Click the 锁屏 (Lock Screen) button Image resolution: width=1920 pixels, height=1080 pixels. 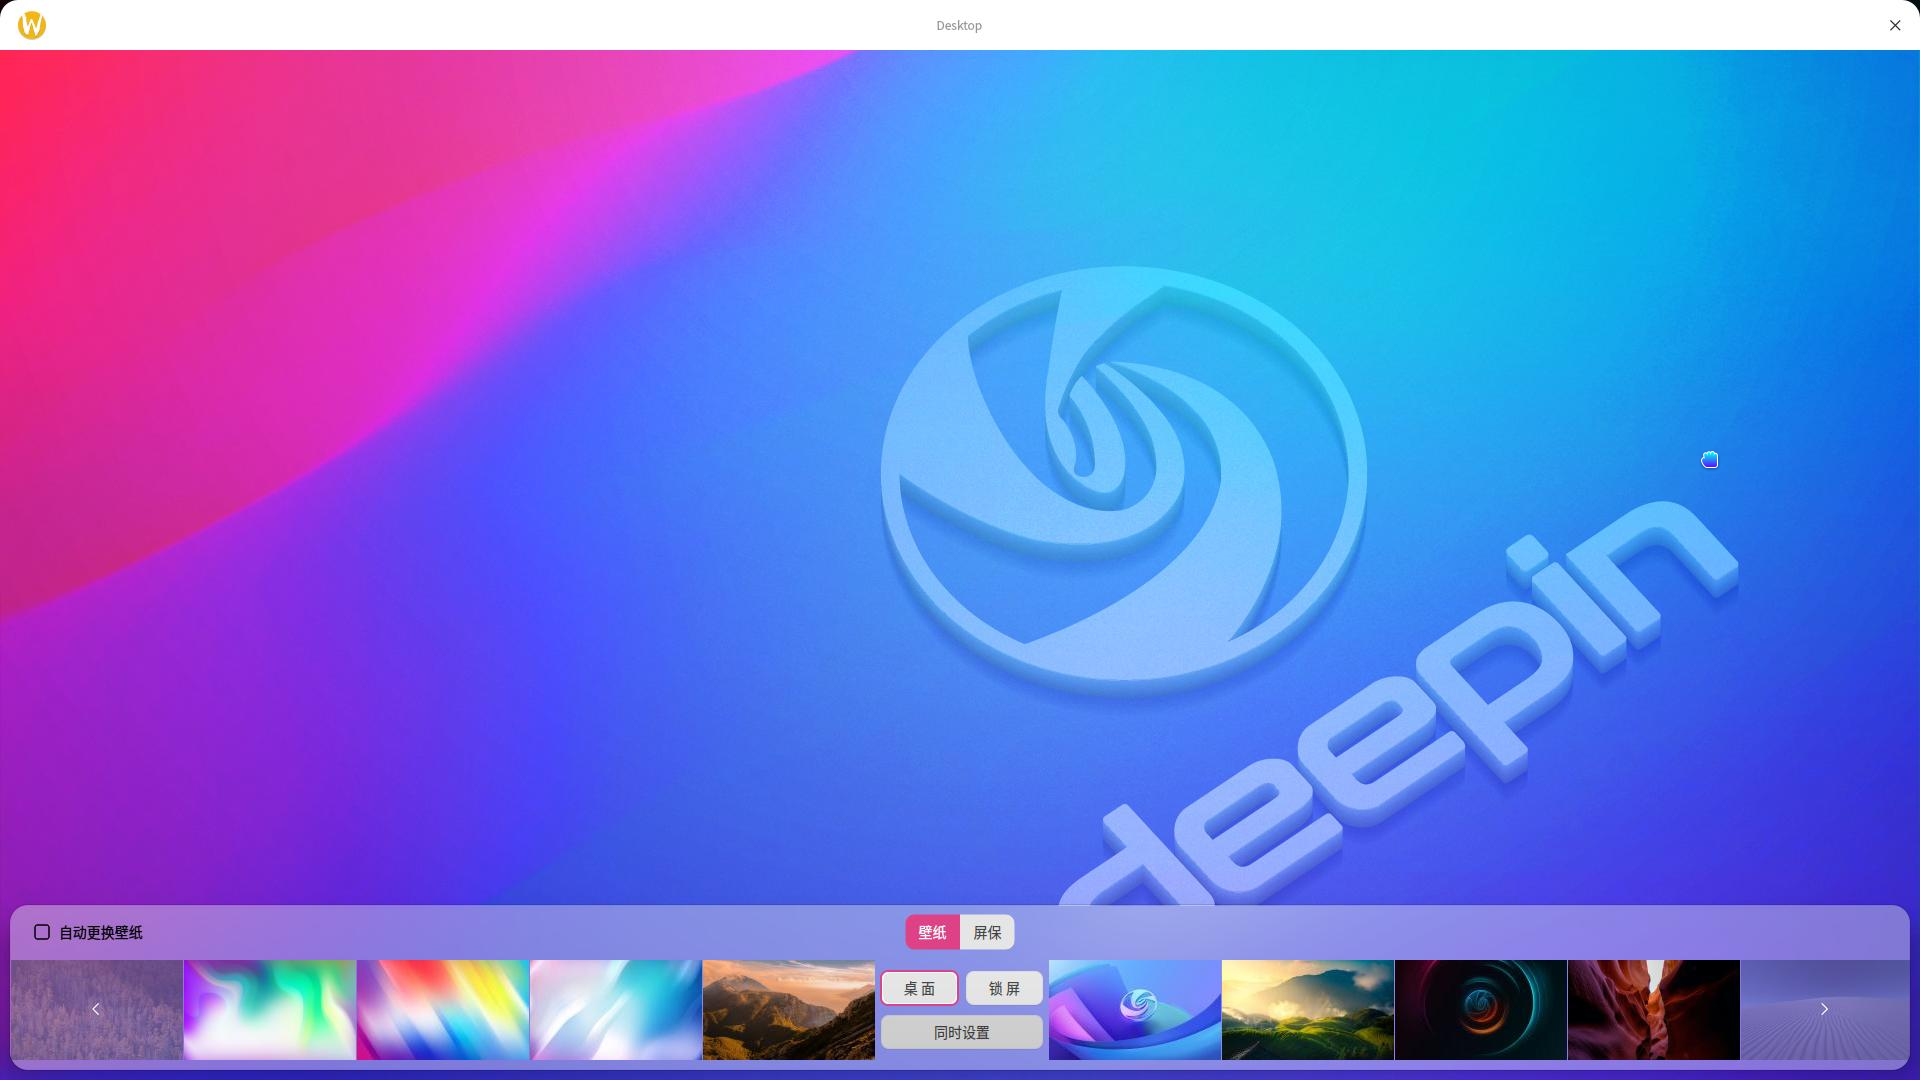1003,988
